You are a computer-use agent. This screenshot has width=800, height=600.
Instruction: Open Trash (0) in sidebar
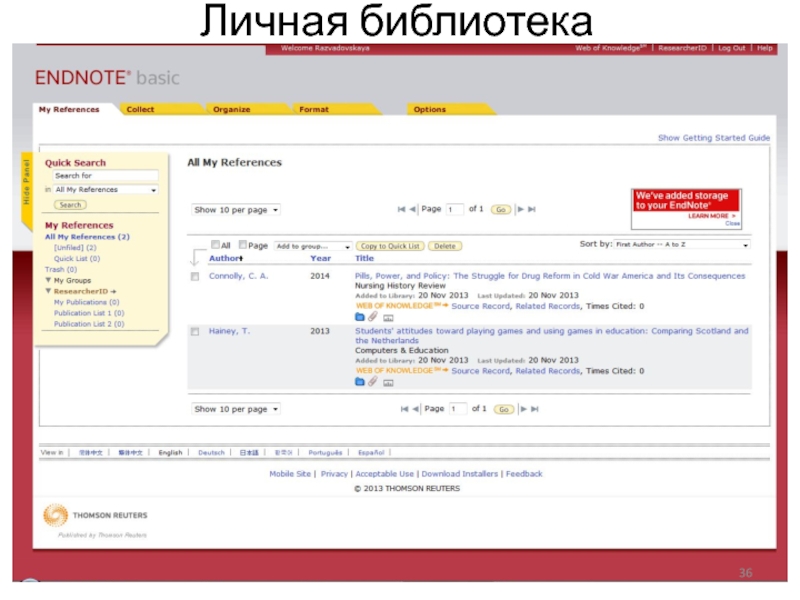tap(61, 269)
